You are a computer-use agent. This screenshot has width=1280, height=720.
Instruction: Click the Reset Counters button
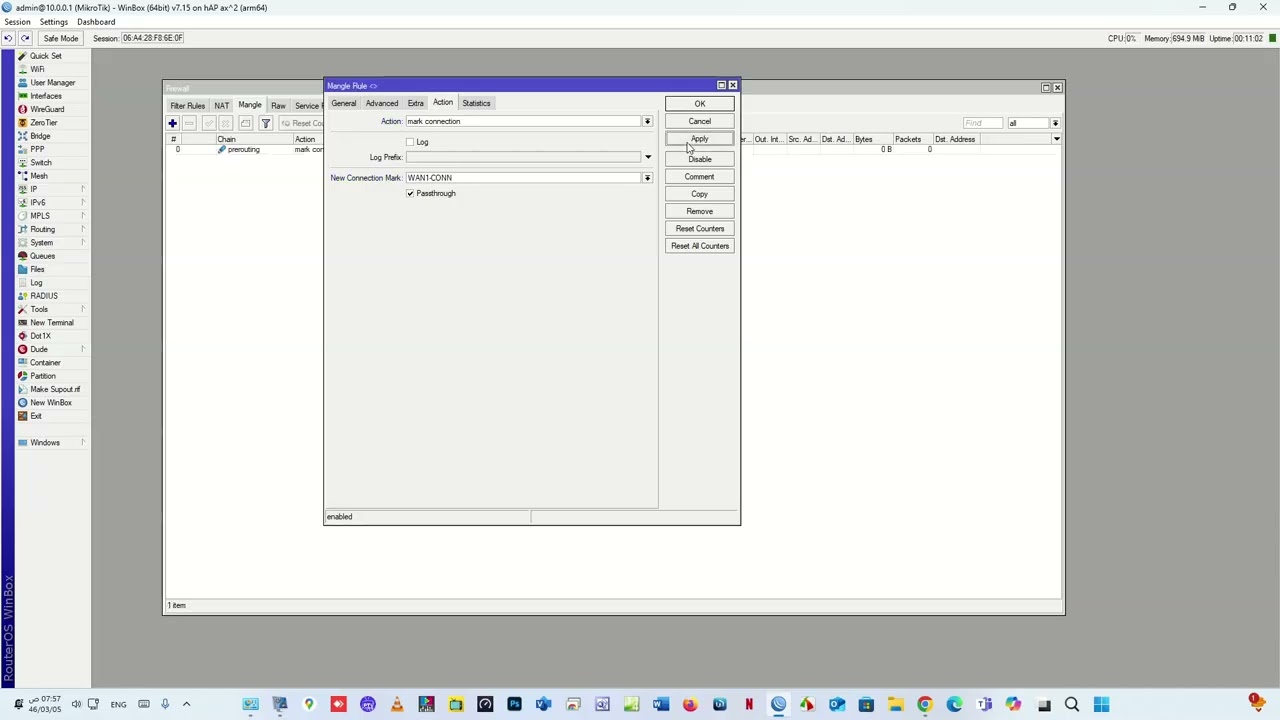[x=700, y=229]
